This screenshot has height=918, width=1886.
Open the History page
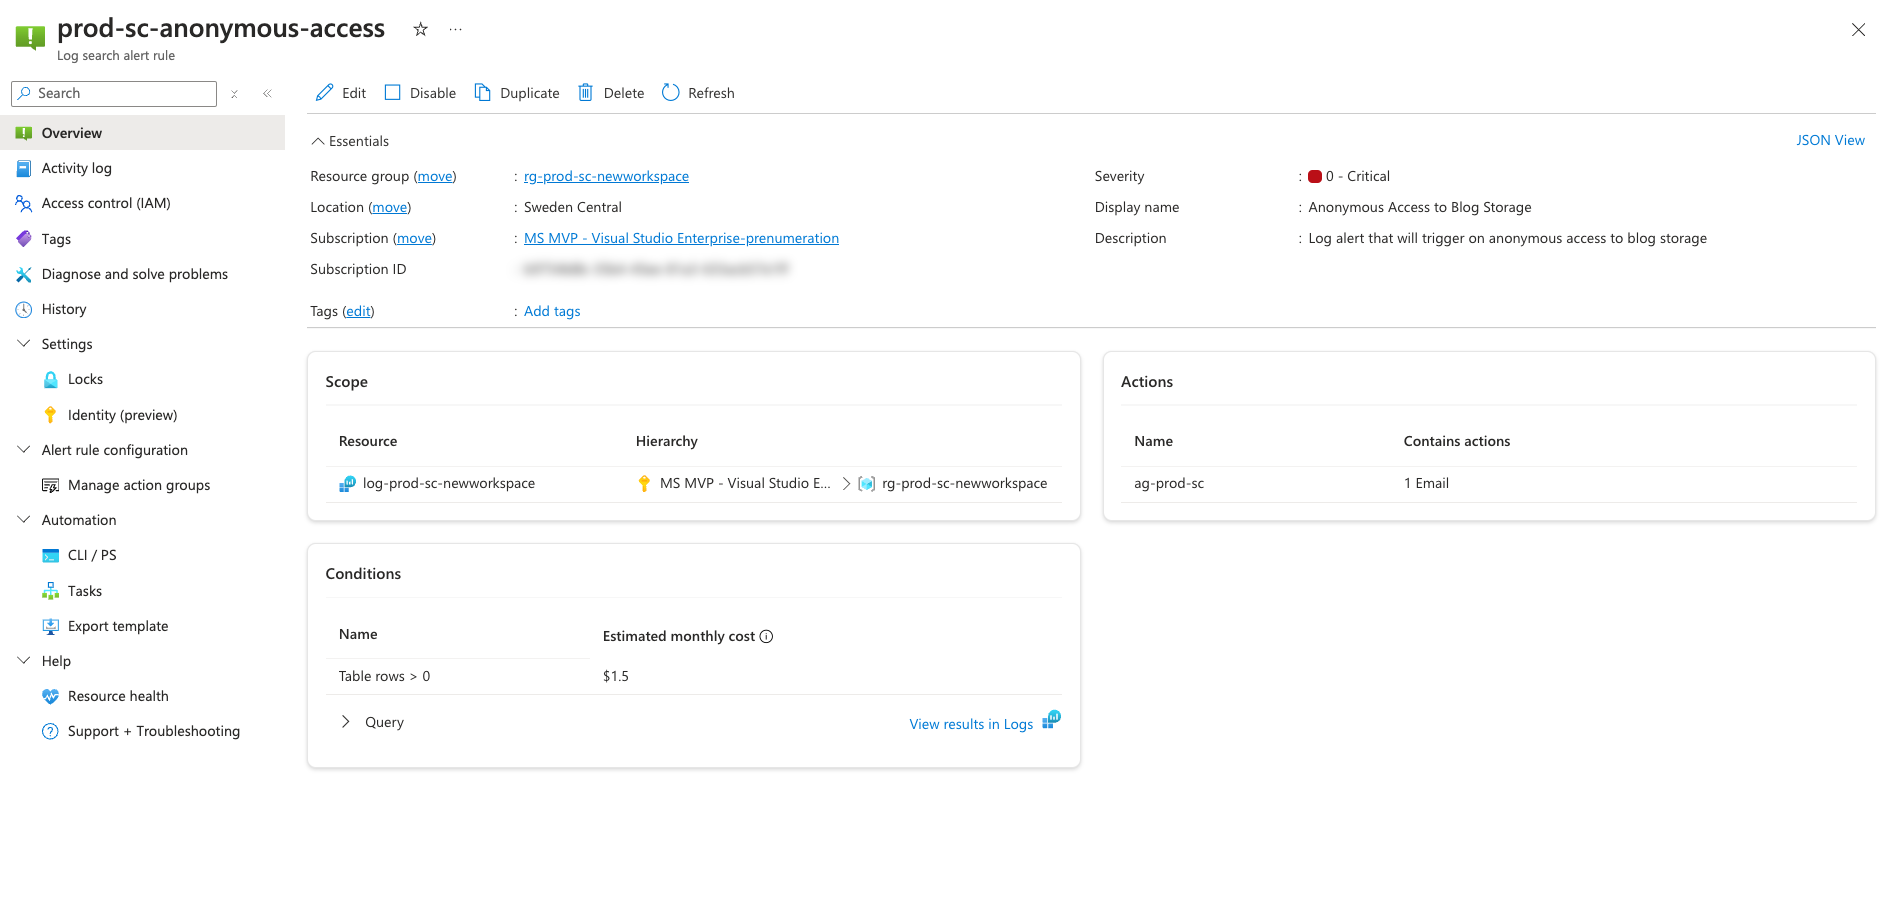(142, 309)
